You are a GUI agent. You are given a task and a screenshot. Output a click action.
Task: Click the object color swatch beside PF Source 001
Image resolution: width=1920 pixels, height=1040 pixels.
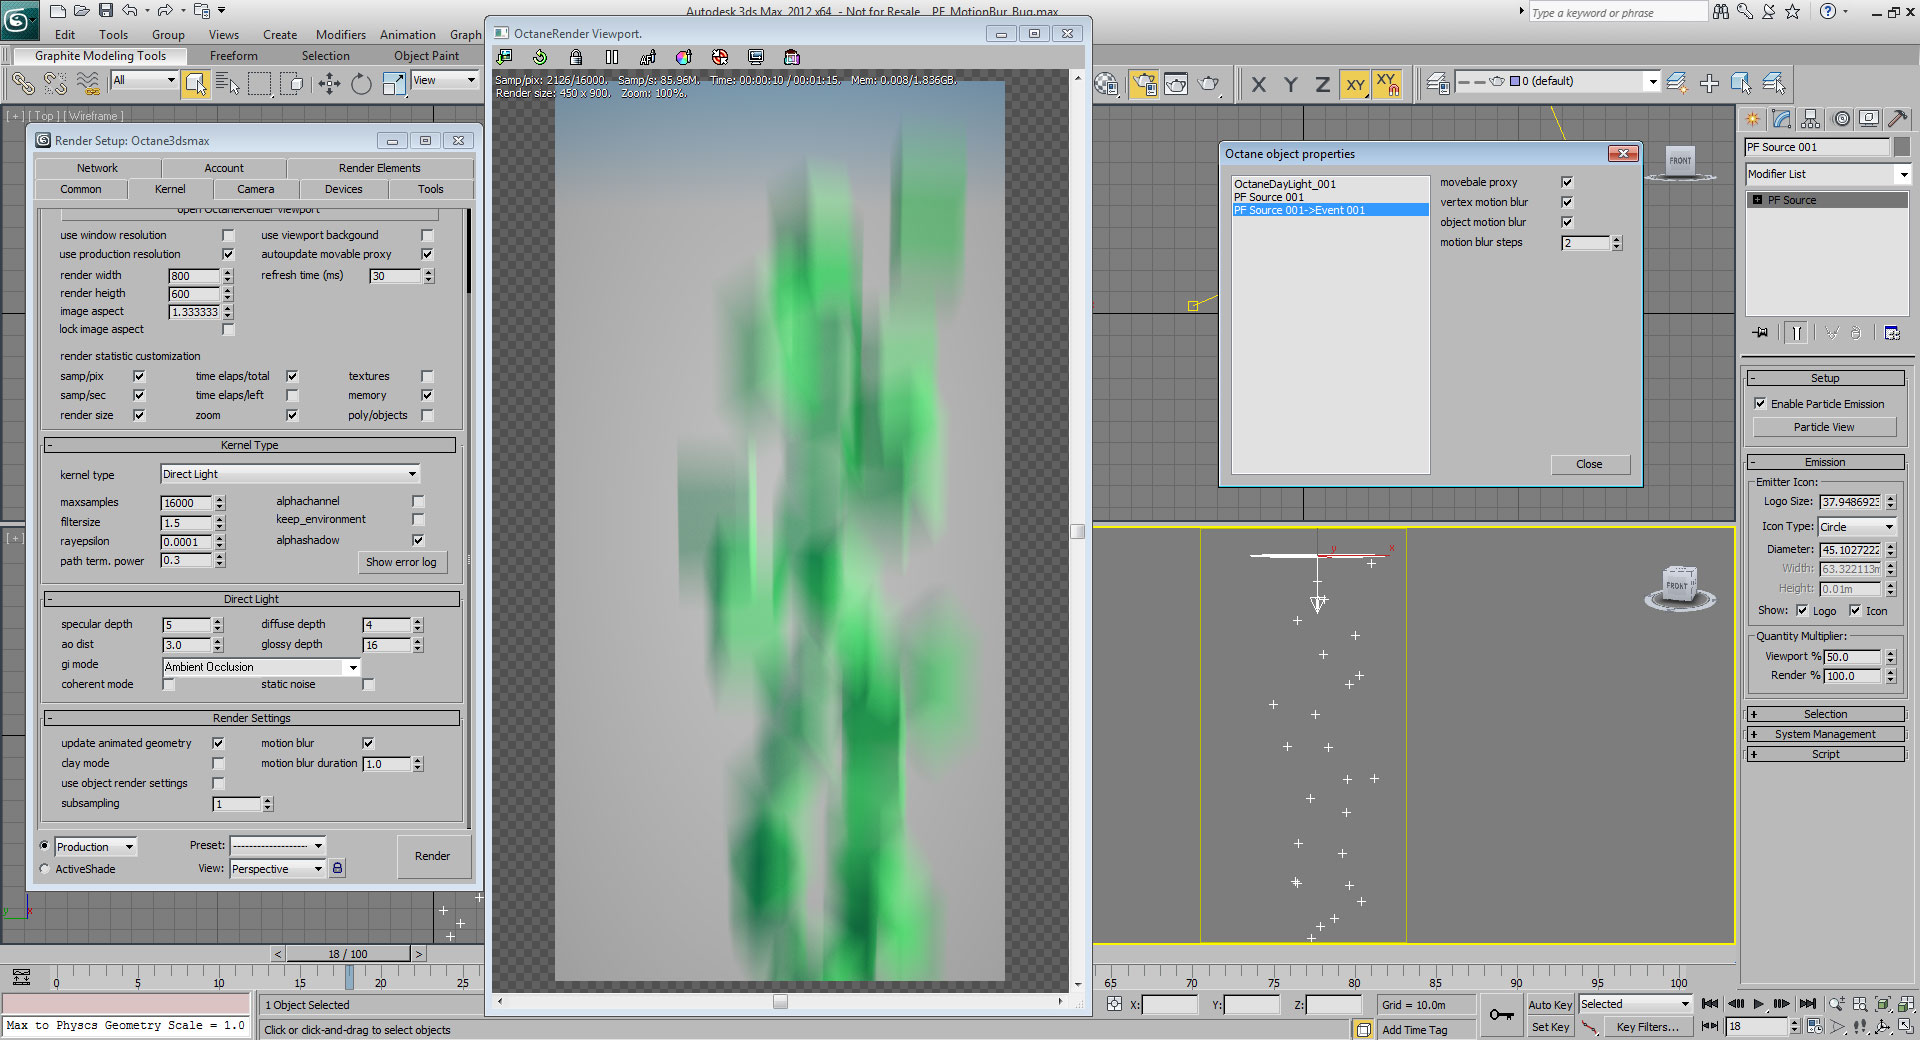(x=1902, y=147)
